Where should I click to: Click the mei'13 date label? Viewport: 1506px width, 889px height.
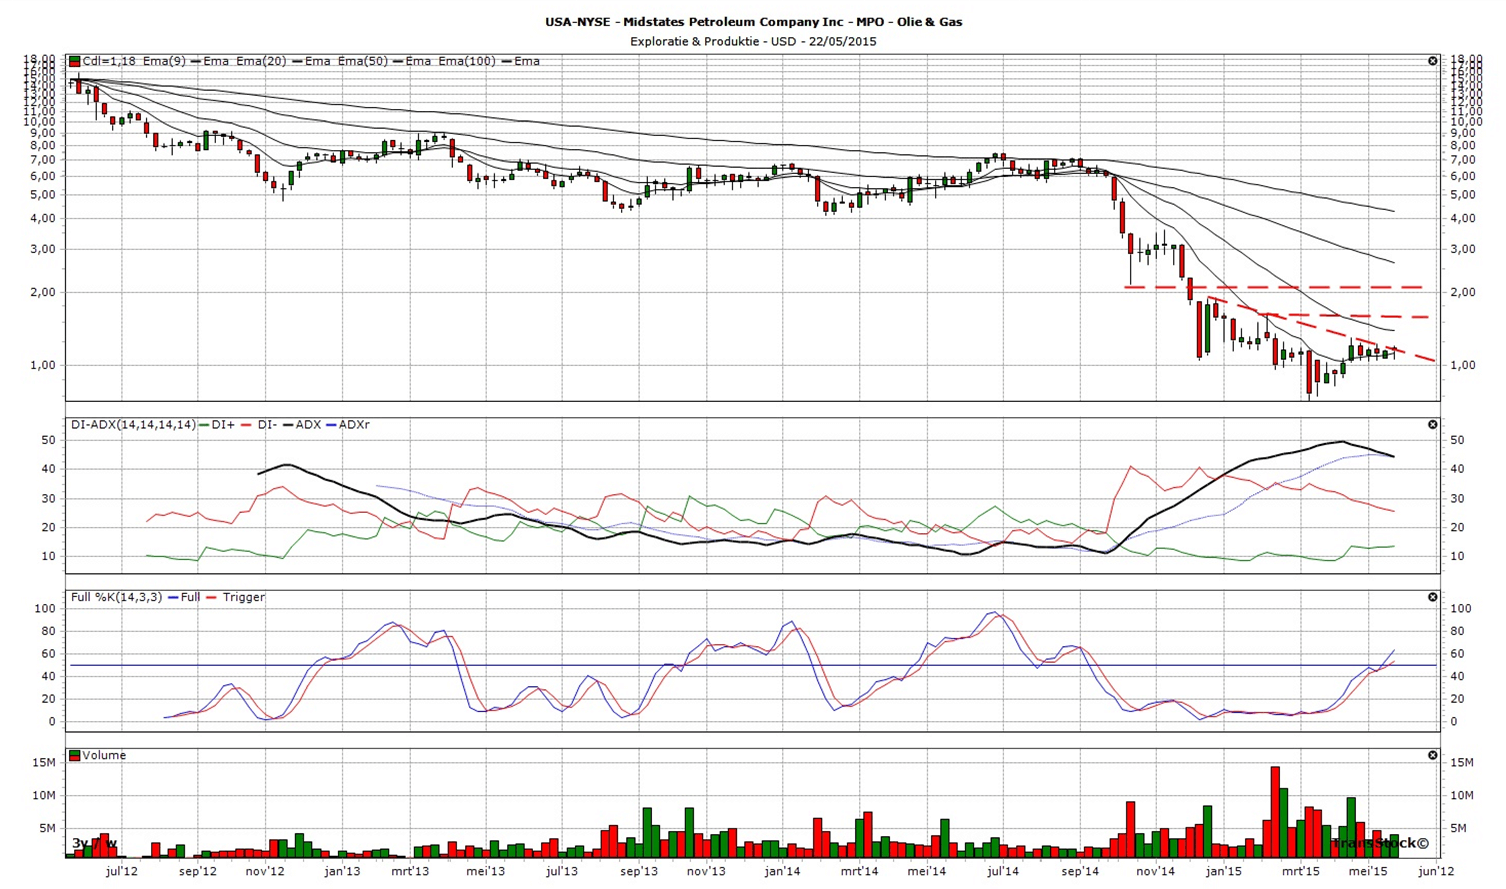[485, 871]
